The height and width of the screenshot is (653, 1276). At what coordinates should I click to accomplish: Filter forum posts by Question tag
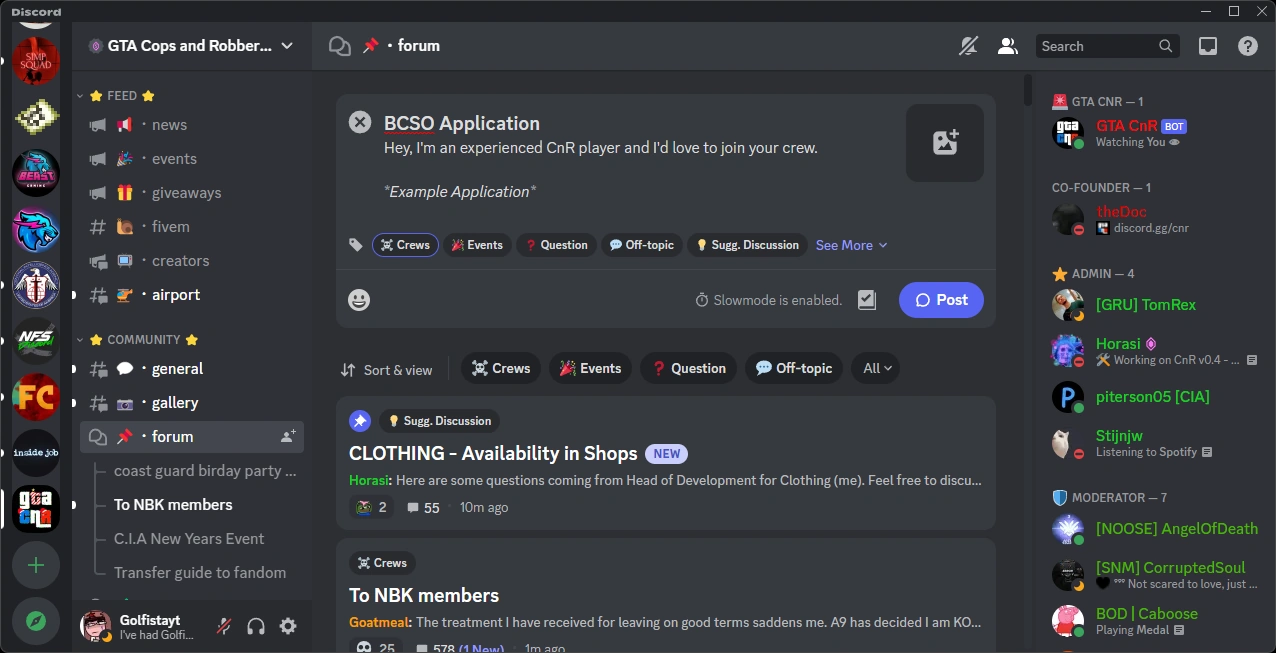coord(688,368)
